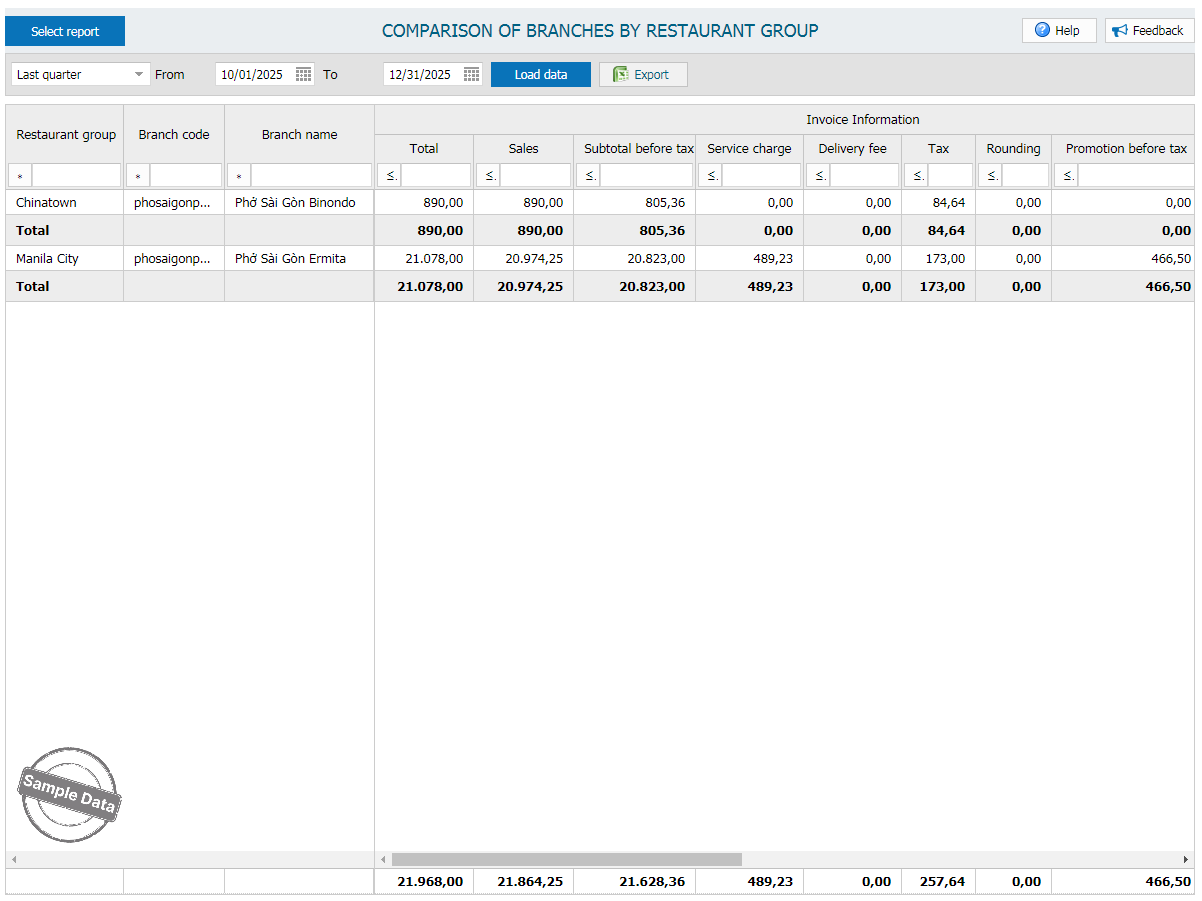Screen dimensions: 1202x901
Task: Sort by the Service charge column header
Action: click(x=749, y=149)
